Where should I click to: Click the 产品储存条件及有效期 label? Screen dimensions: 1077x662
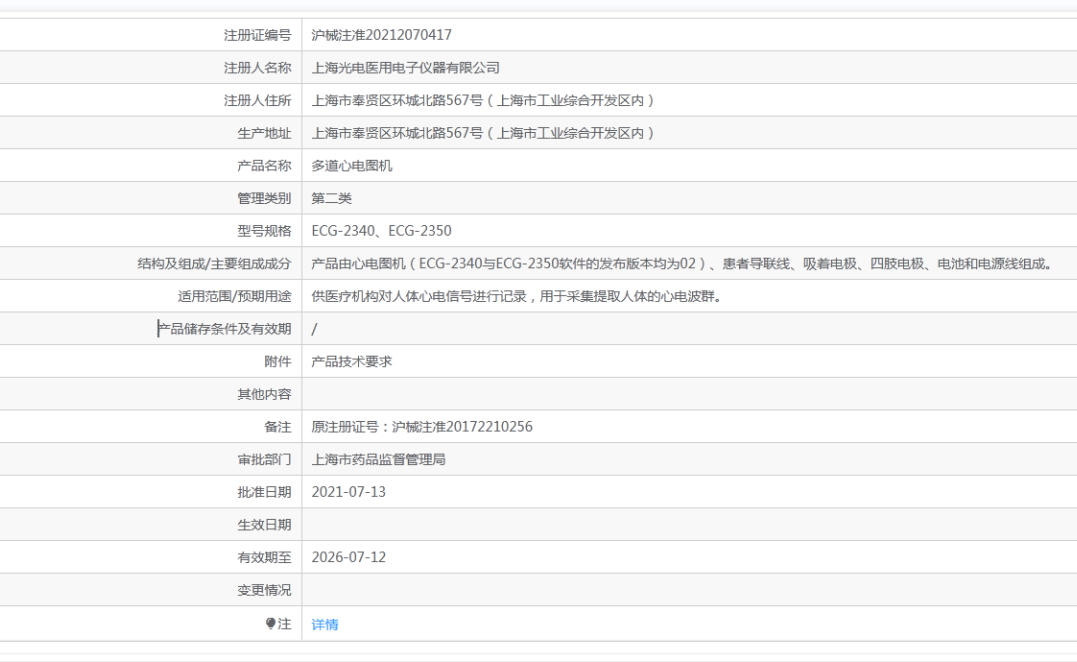pyautogui.click(x=224, y=329)
